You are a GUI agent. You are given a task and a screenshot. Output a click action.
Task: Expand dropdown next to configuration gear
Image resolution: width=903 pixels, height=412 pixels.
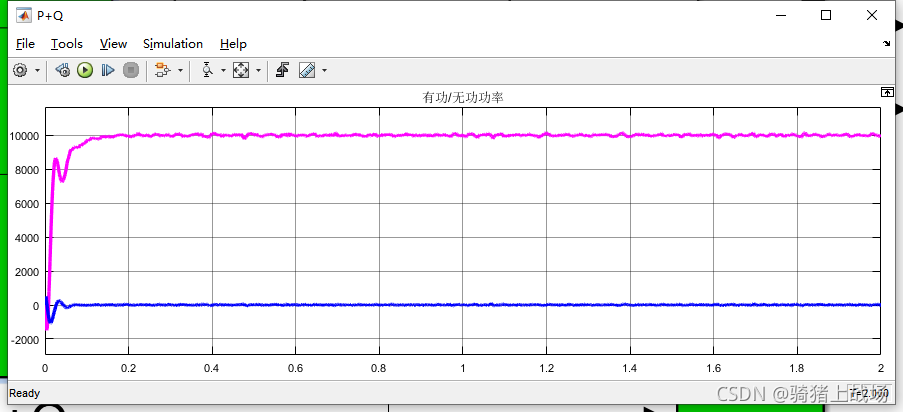coord(37,70)
